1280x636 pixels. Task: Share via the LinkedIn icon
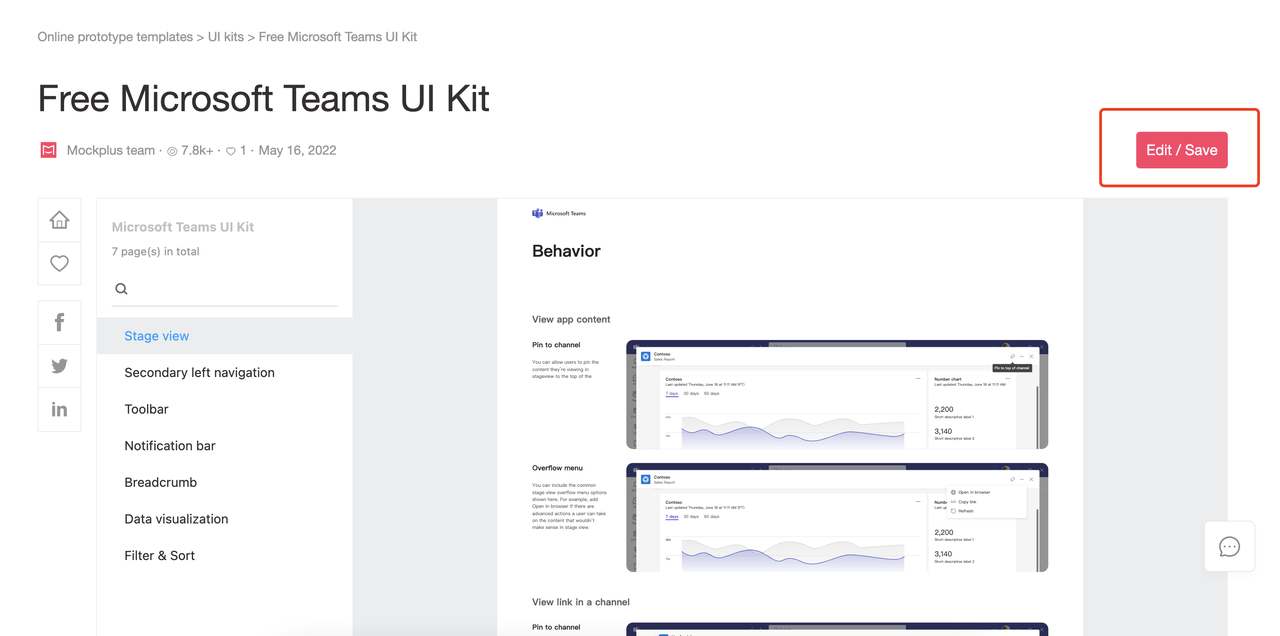tap(59, 409)
